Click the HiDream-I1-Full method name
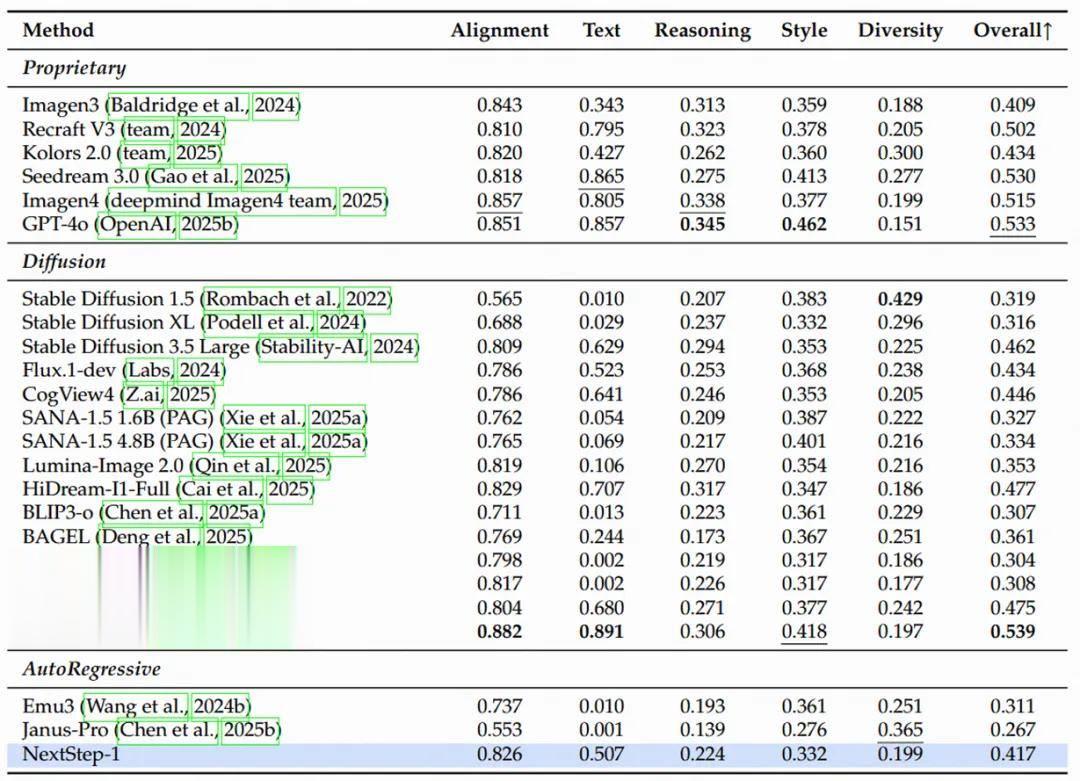This screenshot has height=781, width=1080. click(x=96, y=489)
